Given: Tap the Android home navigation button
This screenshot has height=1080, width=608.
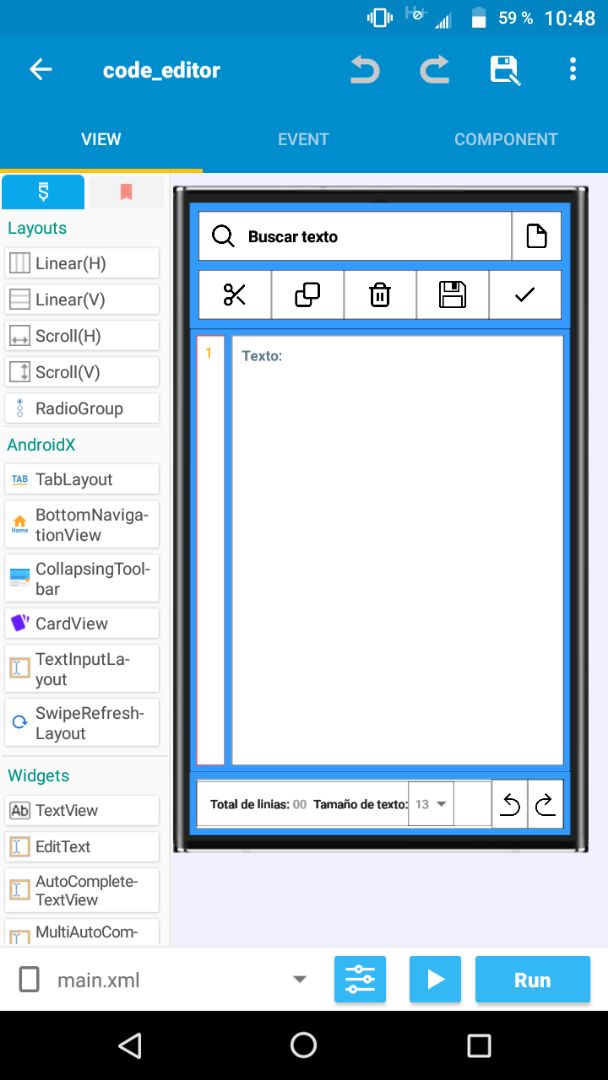Looking at the screenshot, I should pyautogui.click(x=304, y=1045).
